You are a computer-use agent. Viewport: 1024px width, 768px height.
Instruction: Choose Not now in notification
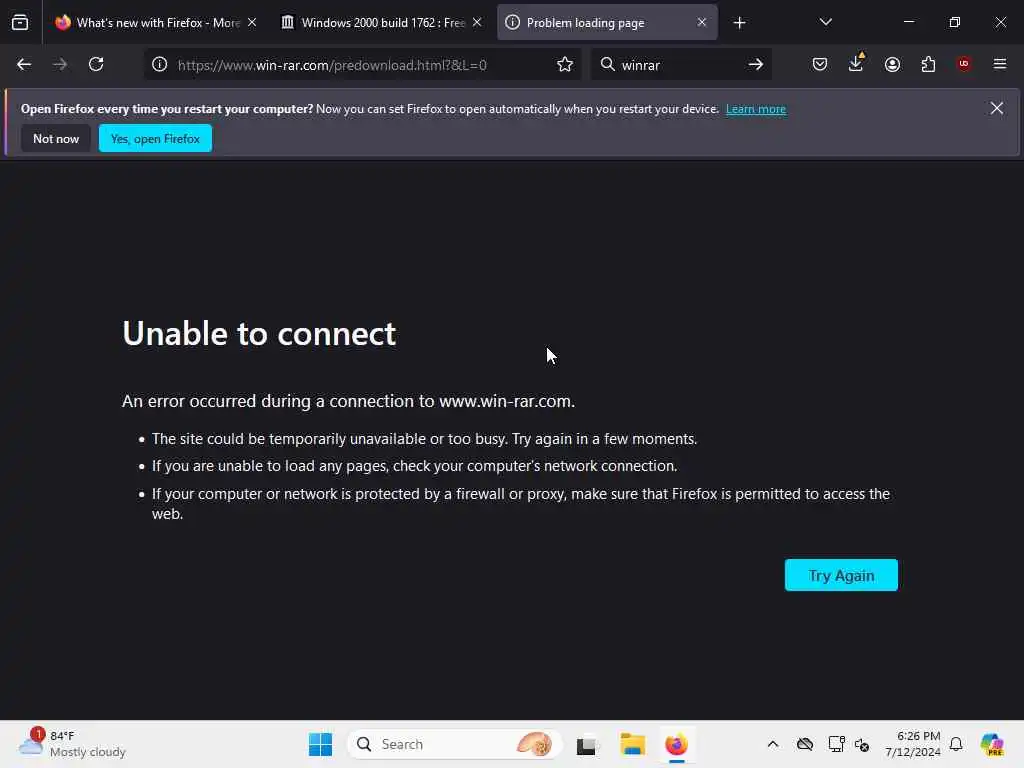[56, 138]
